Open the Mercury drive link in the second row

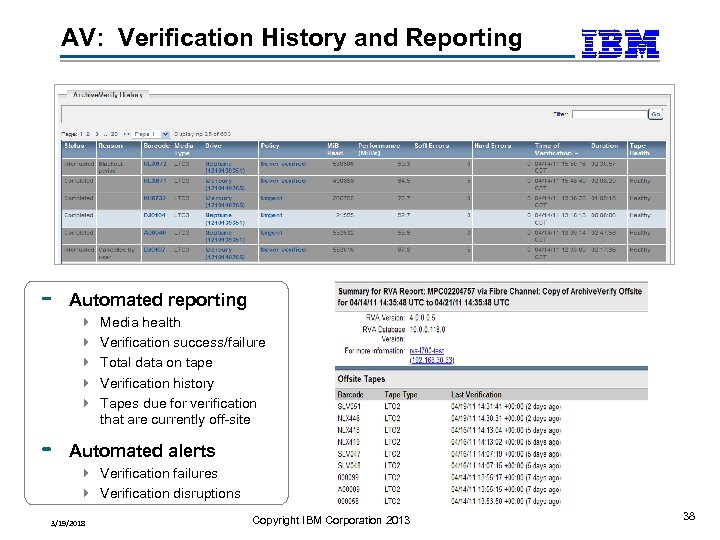coord(219,181)
